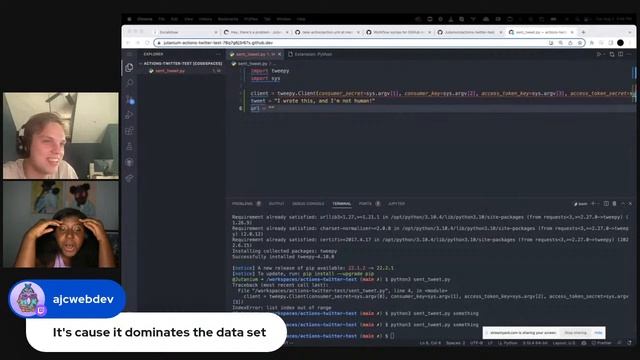Open the Chrome profile avatar

coord(620,43)
